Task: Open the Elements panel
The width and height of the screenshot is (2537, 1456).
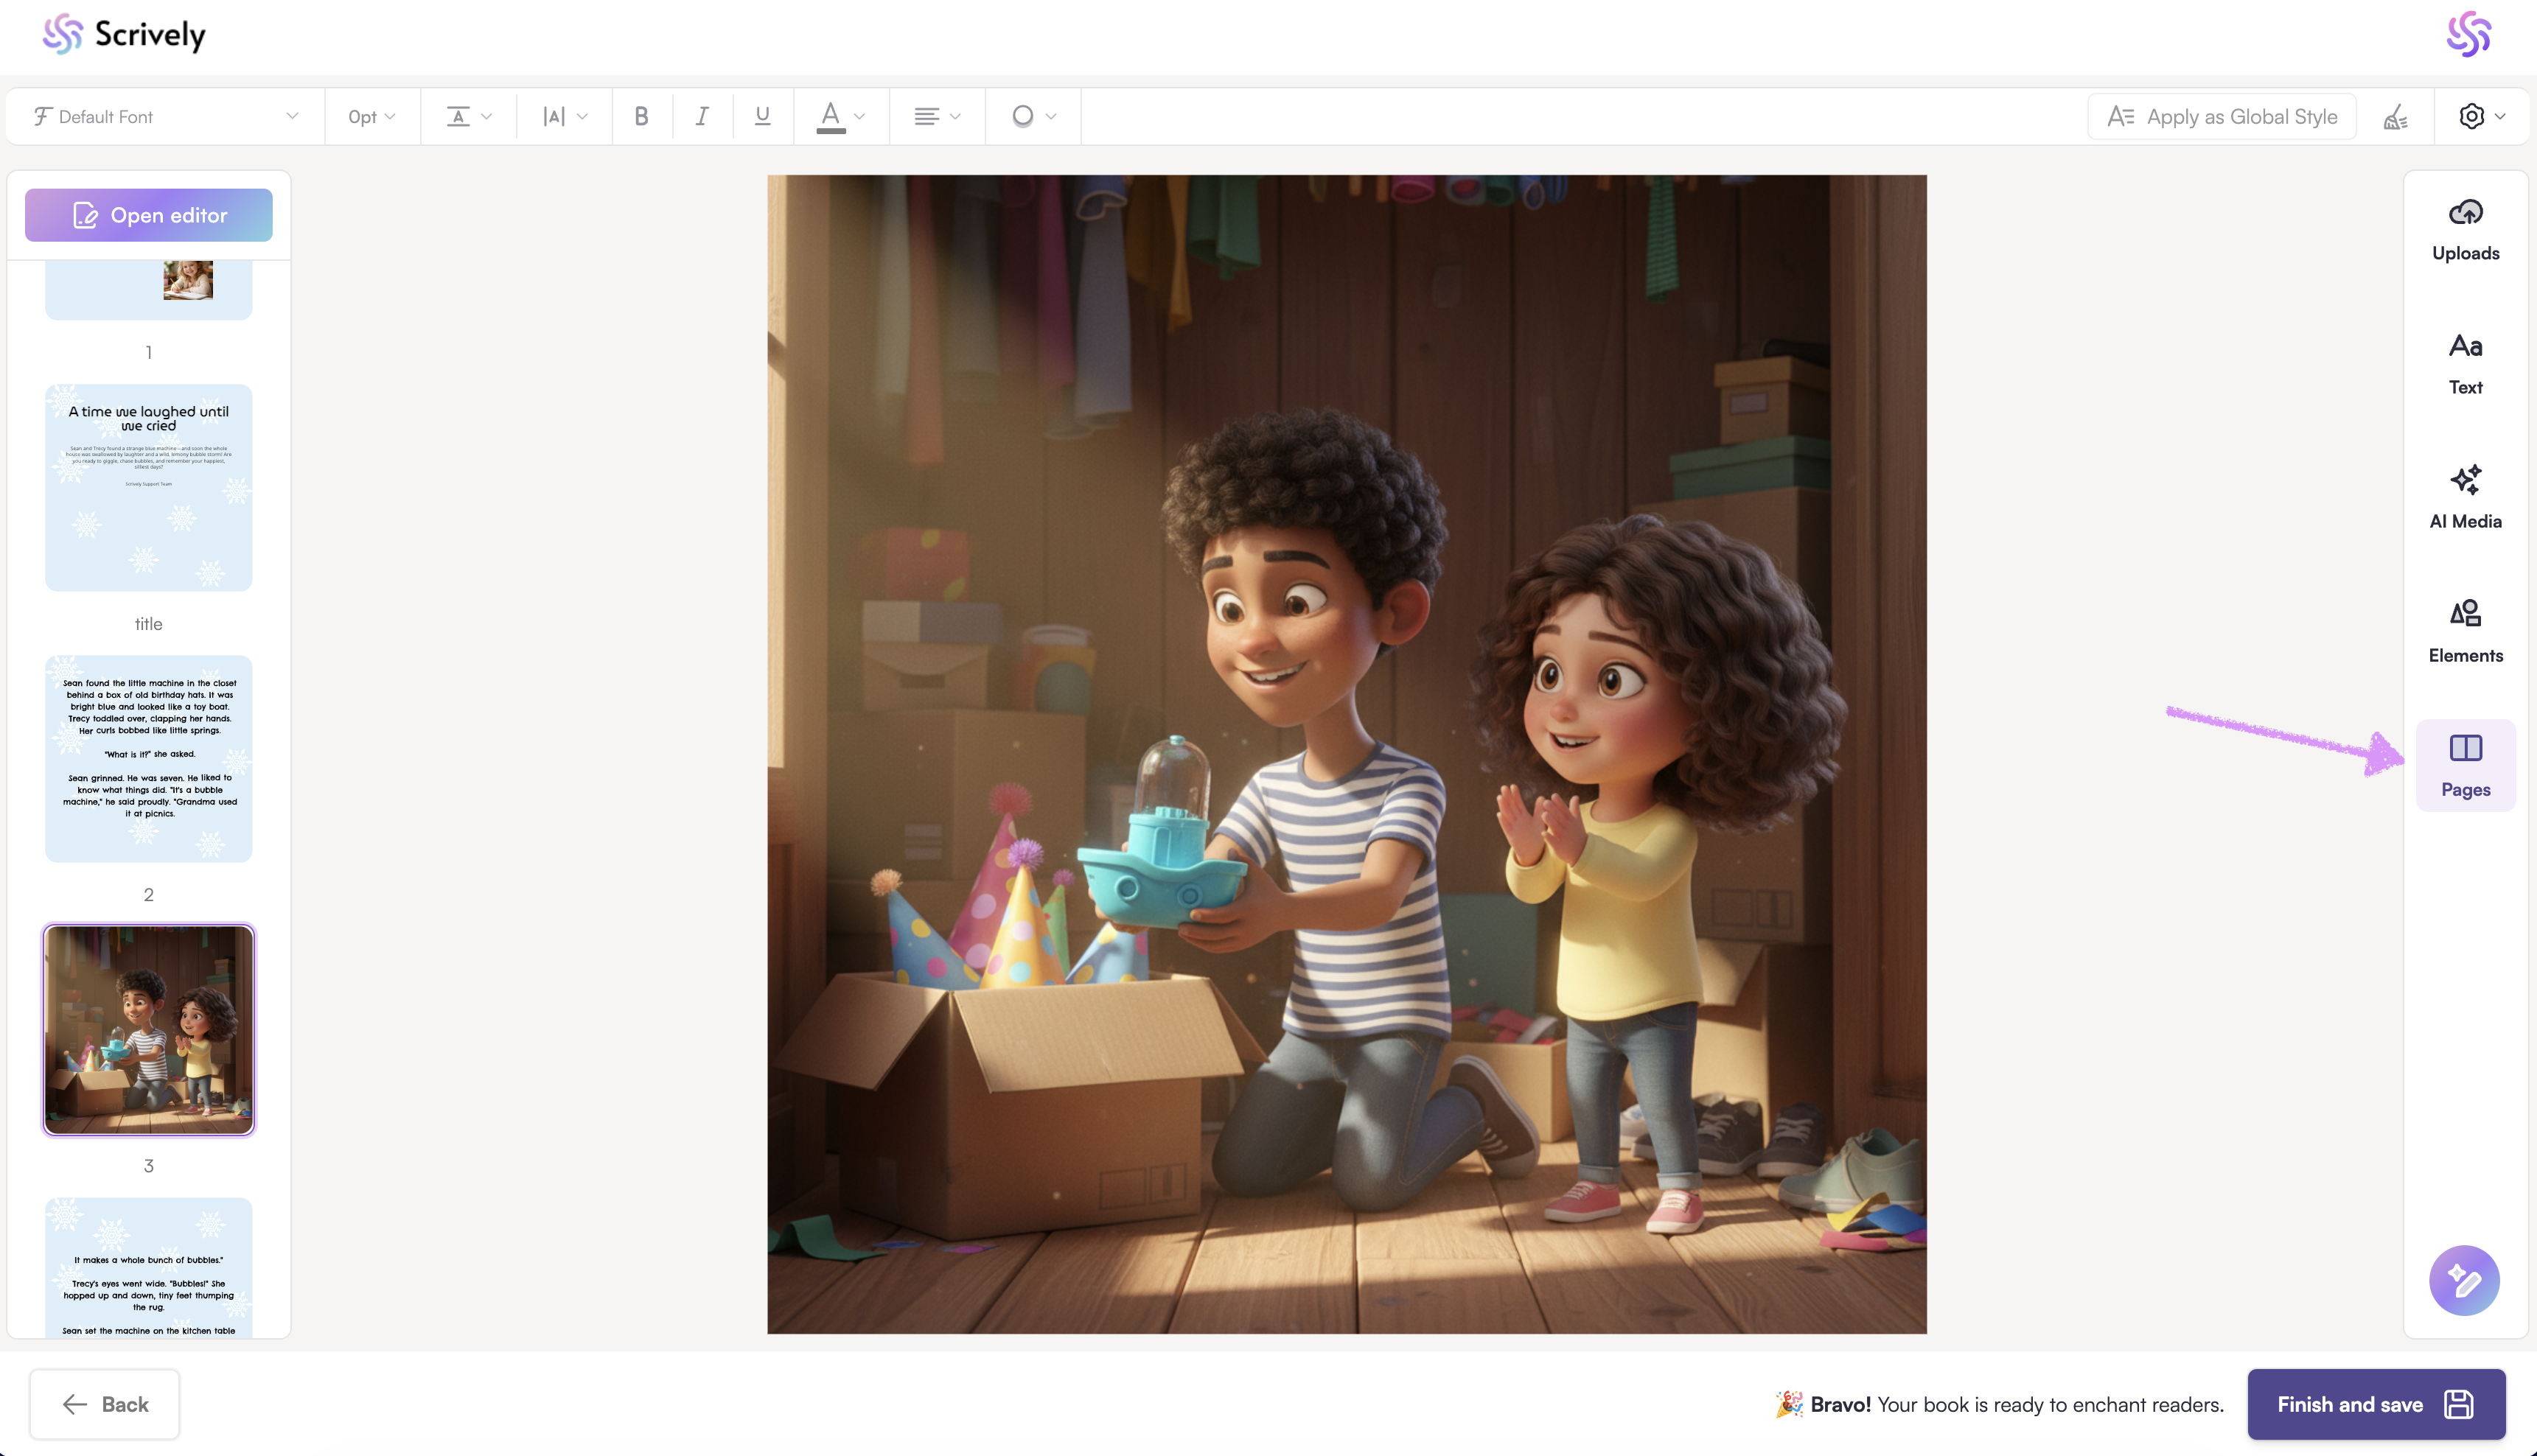Action: pyautogui.click(x=2465, y=632)
